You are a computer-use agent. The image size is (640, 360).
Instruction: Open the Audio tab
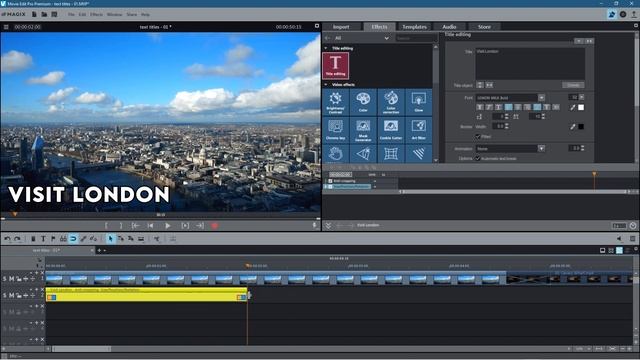tap(449, 27)
